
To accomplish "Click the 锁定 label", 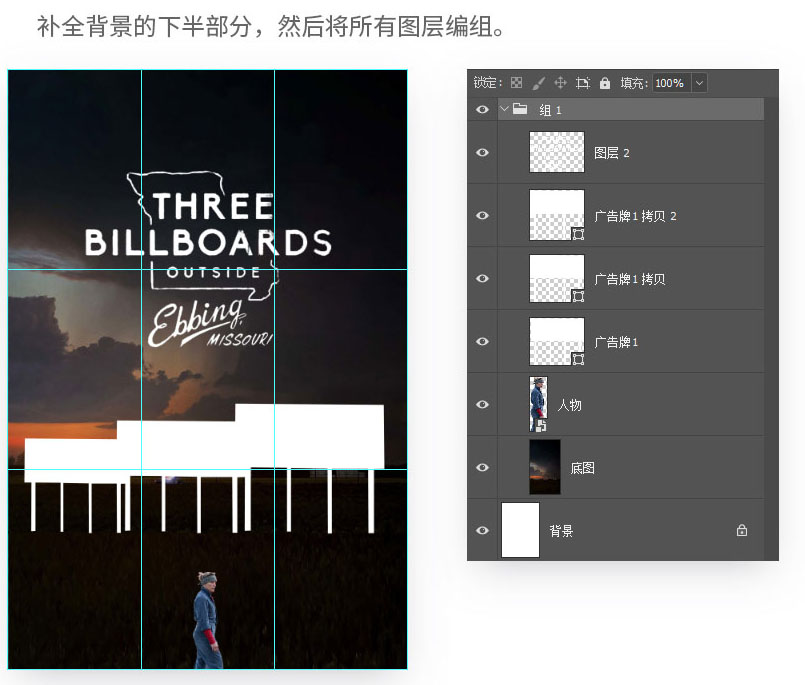I will pyautogui.click(x=488, y=83).
